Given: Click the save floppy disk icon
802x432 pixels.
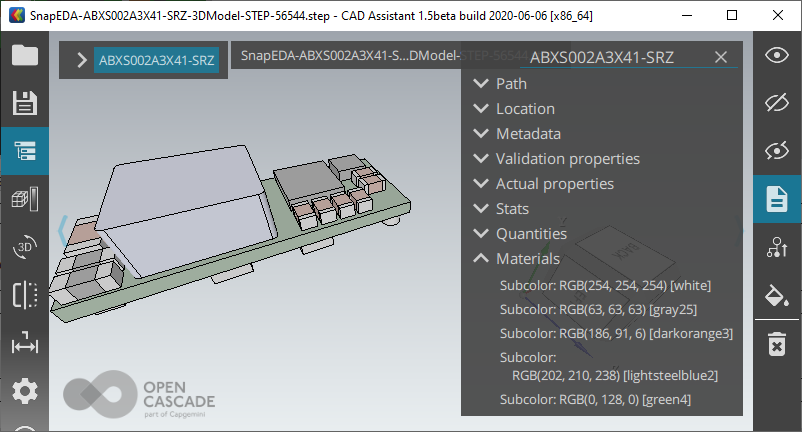Looking at the screenshot, I should click(x=24, y=102).
